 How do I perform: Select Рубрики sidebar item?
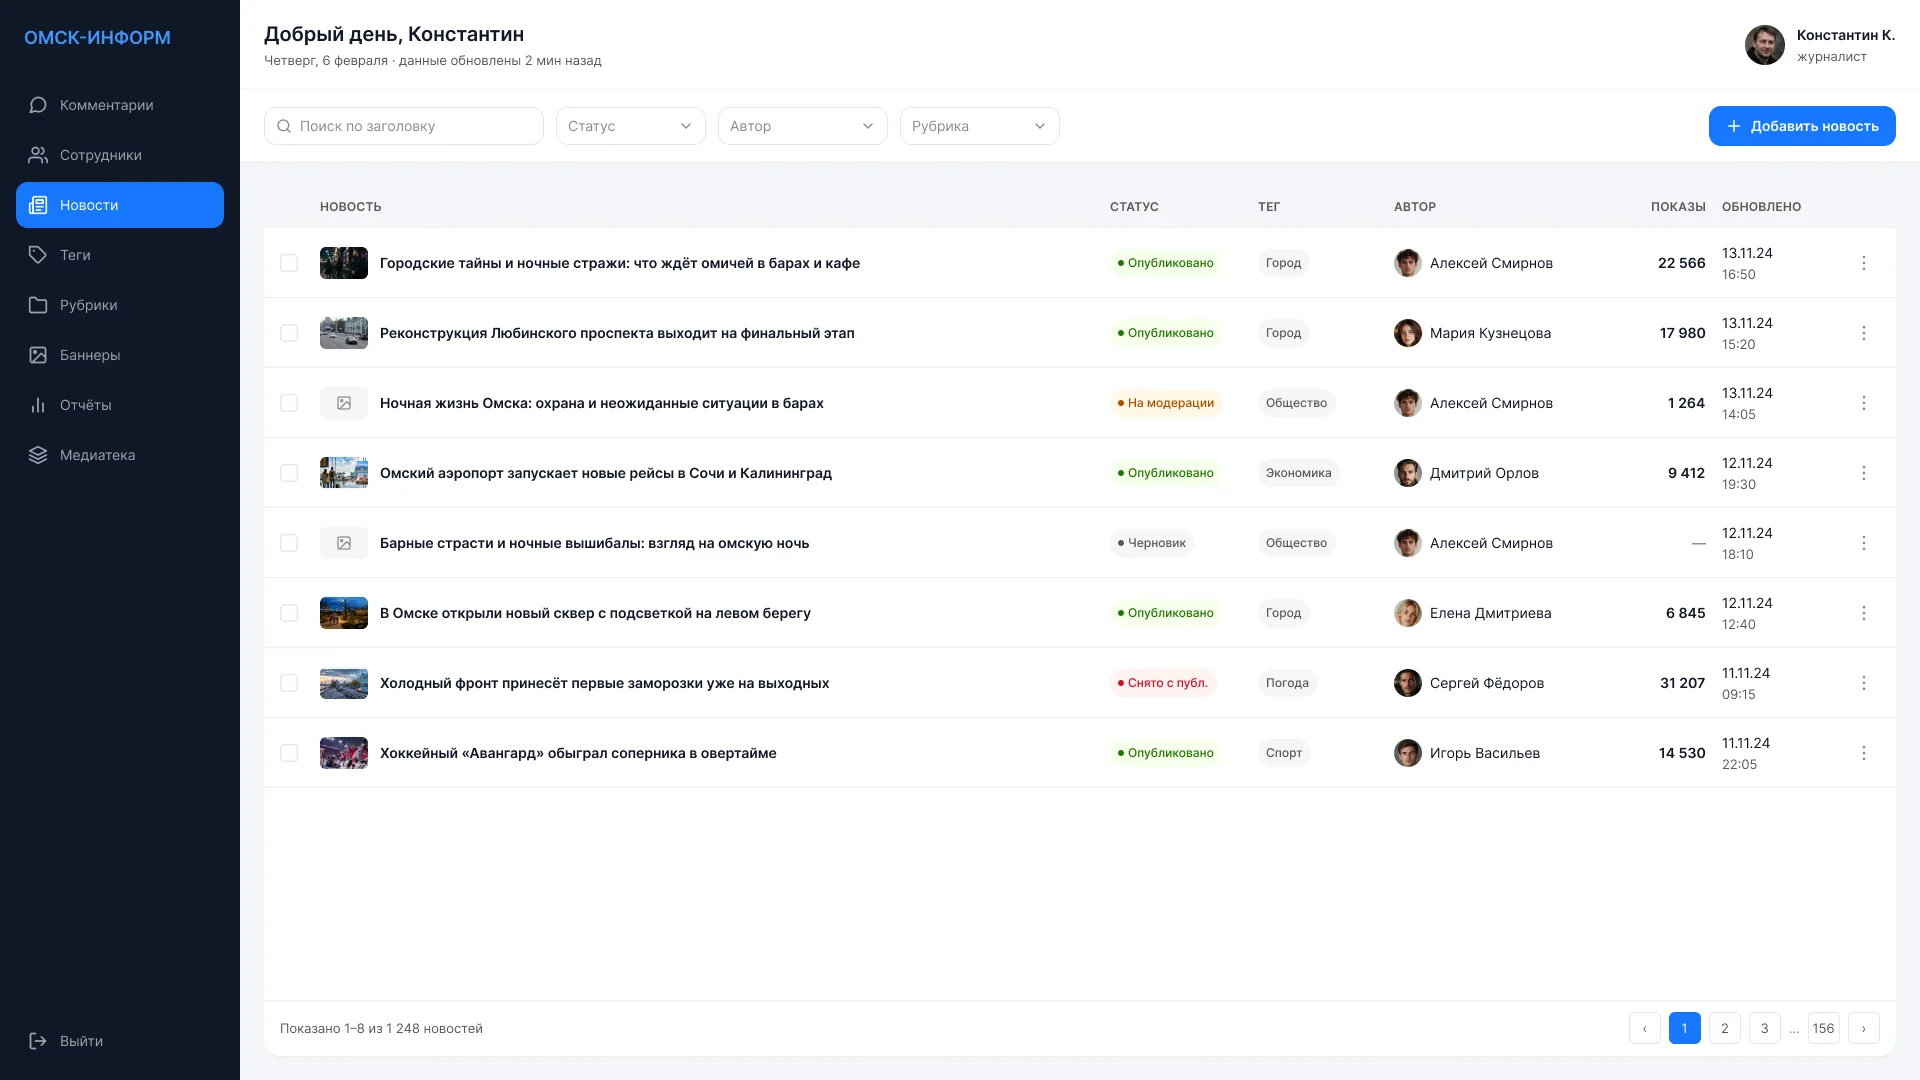tap(120, 305)
